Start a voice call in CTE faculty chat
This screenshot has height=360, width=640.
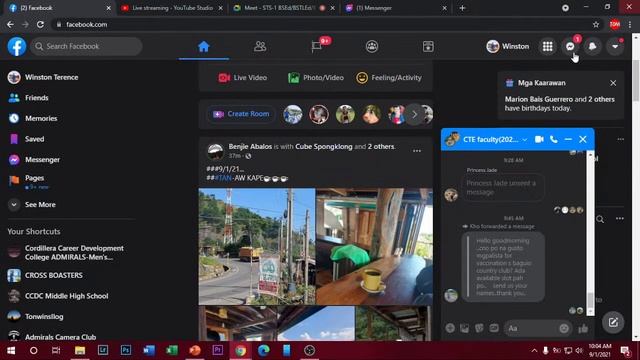click(553, 139)
